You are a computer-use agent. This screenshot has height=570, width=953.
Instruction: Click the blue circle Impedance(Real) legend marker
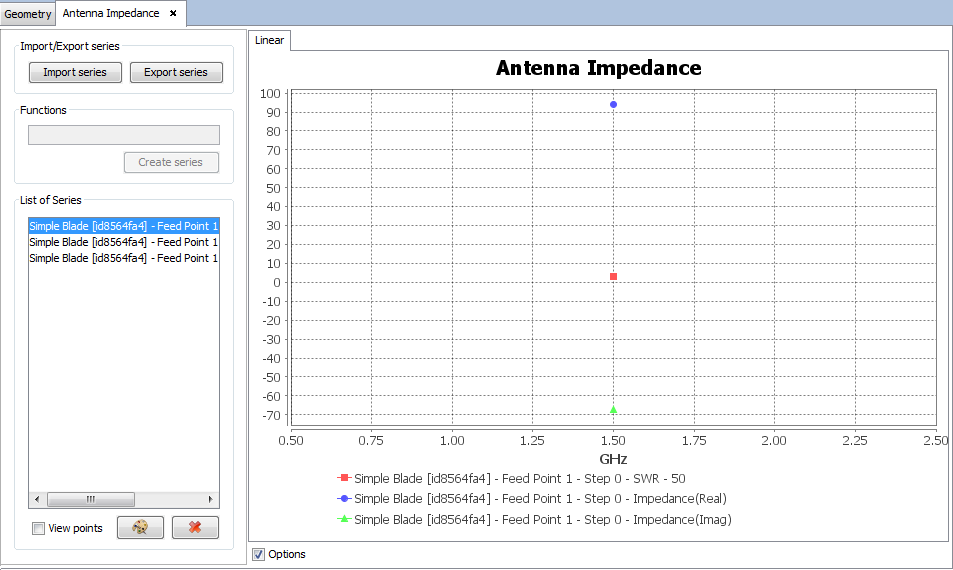click(x=344, y=498)
